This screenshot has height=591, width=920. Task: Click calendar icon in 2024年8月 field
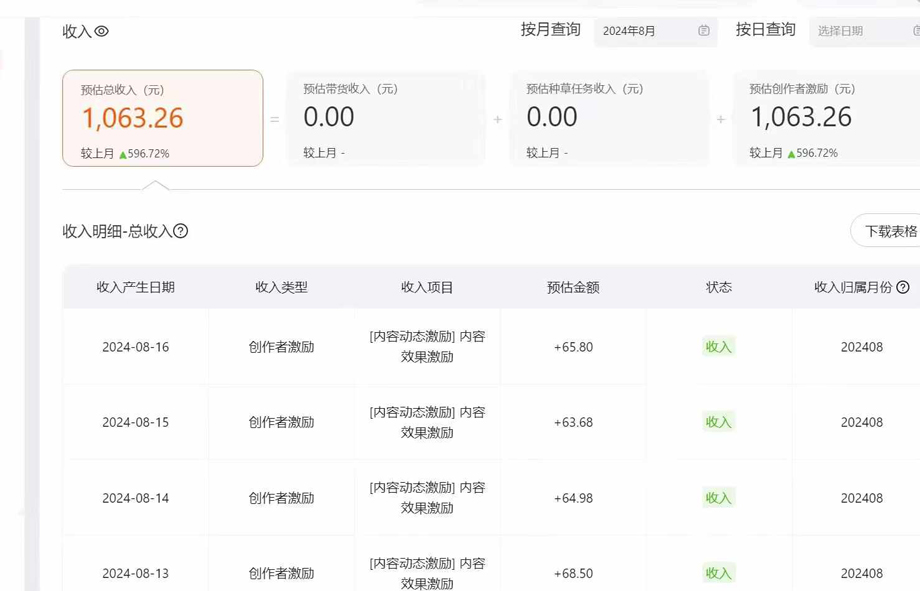tap(704, 31)
